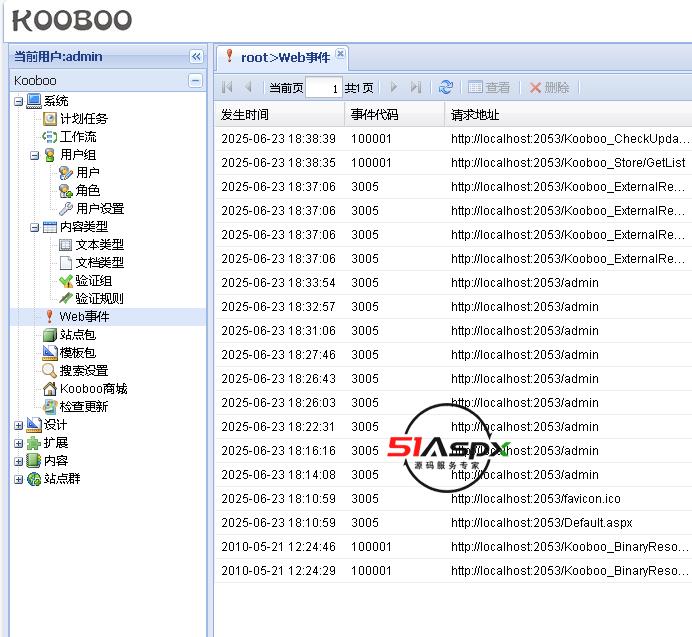Collapse the 系统 tree node
Screen dimensions: 692x637
pyautogui.click(x=19, y=102)
